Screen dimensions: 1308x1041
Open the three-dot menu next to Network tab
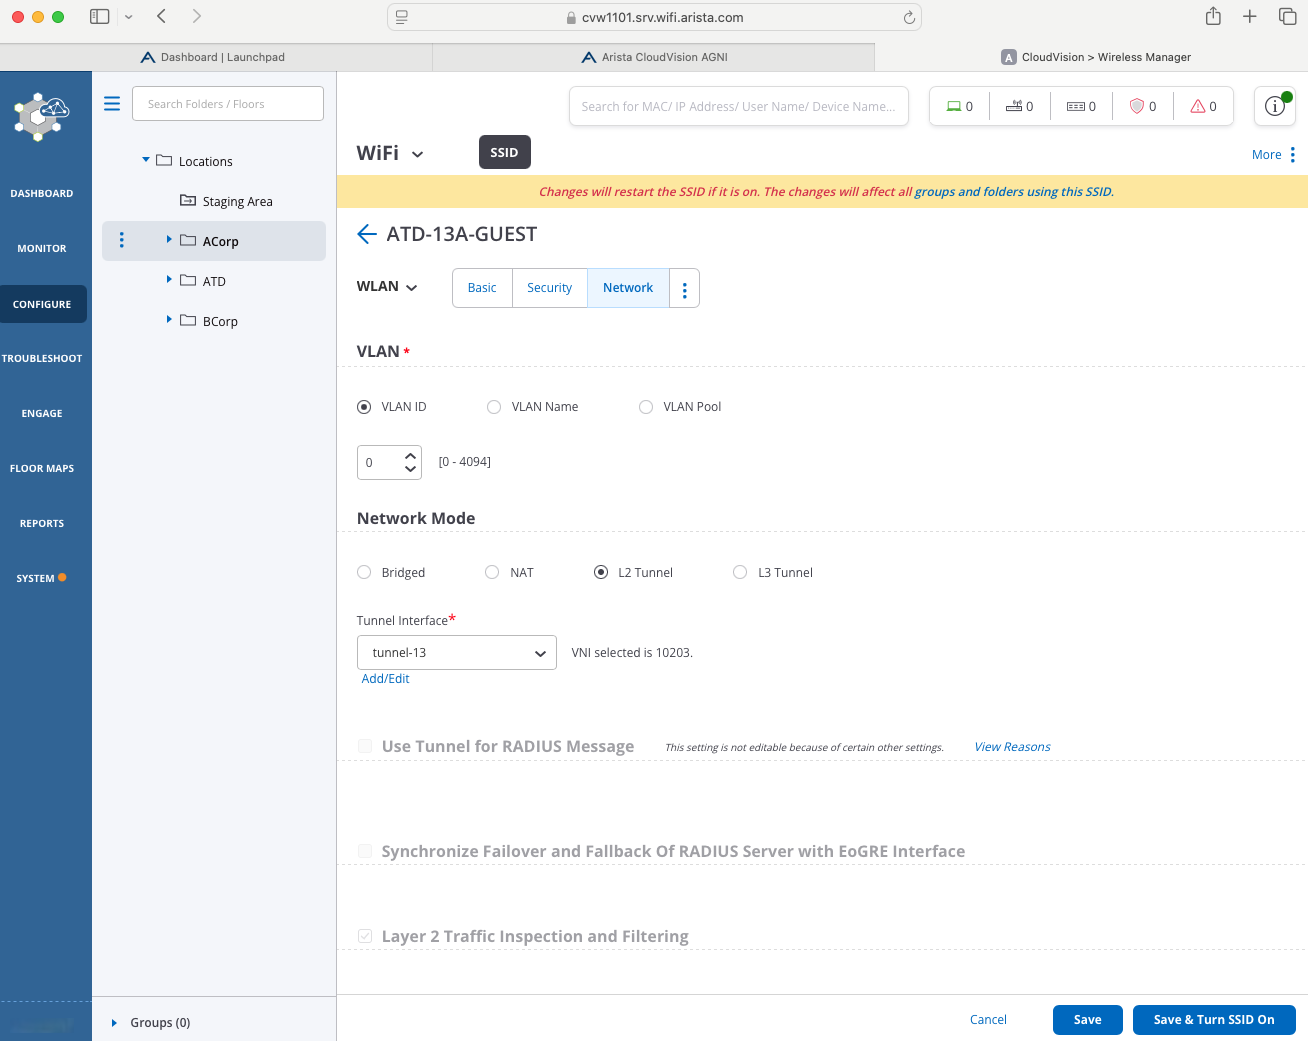[x=684, y=289]
